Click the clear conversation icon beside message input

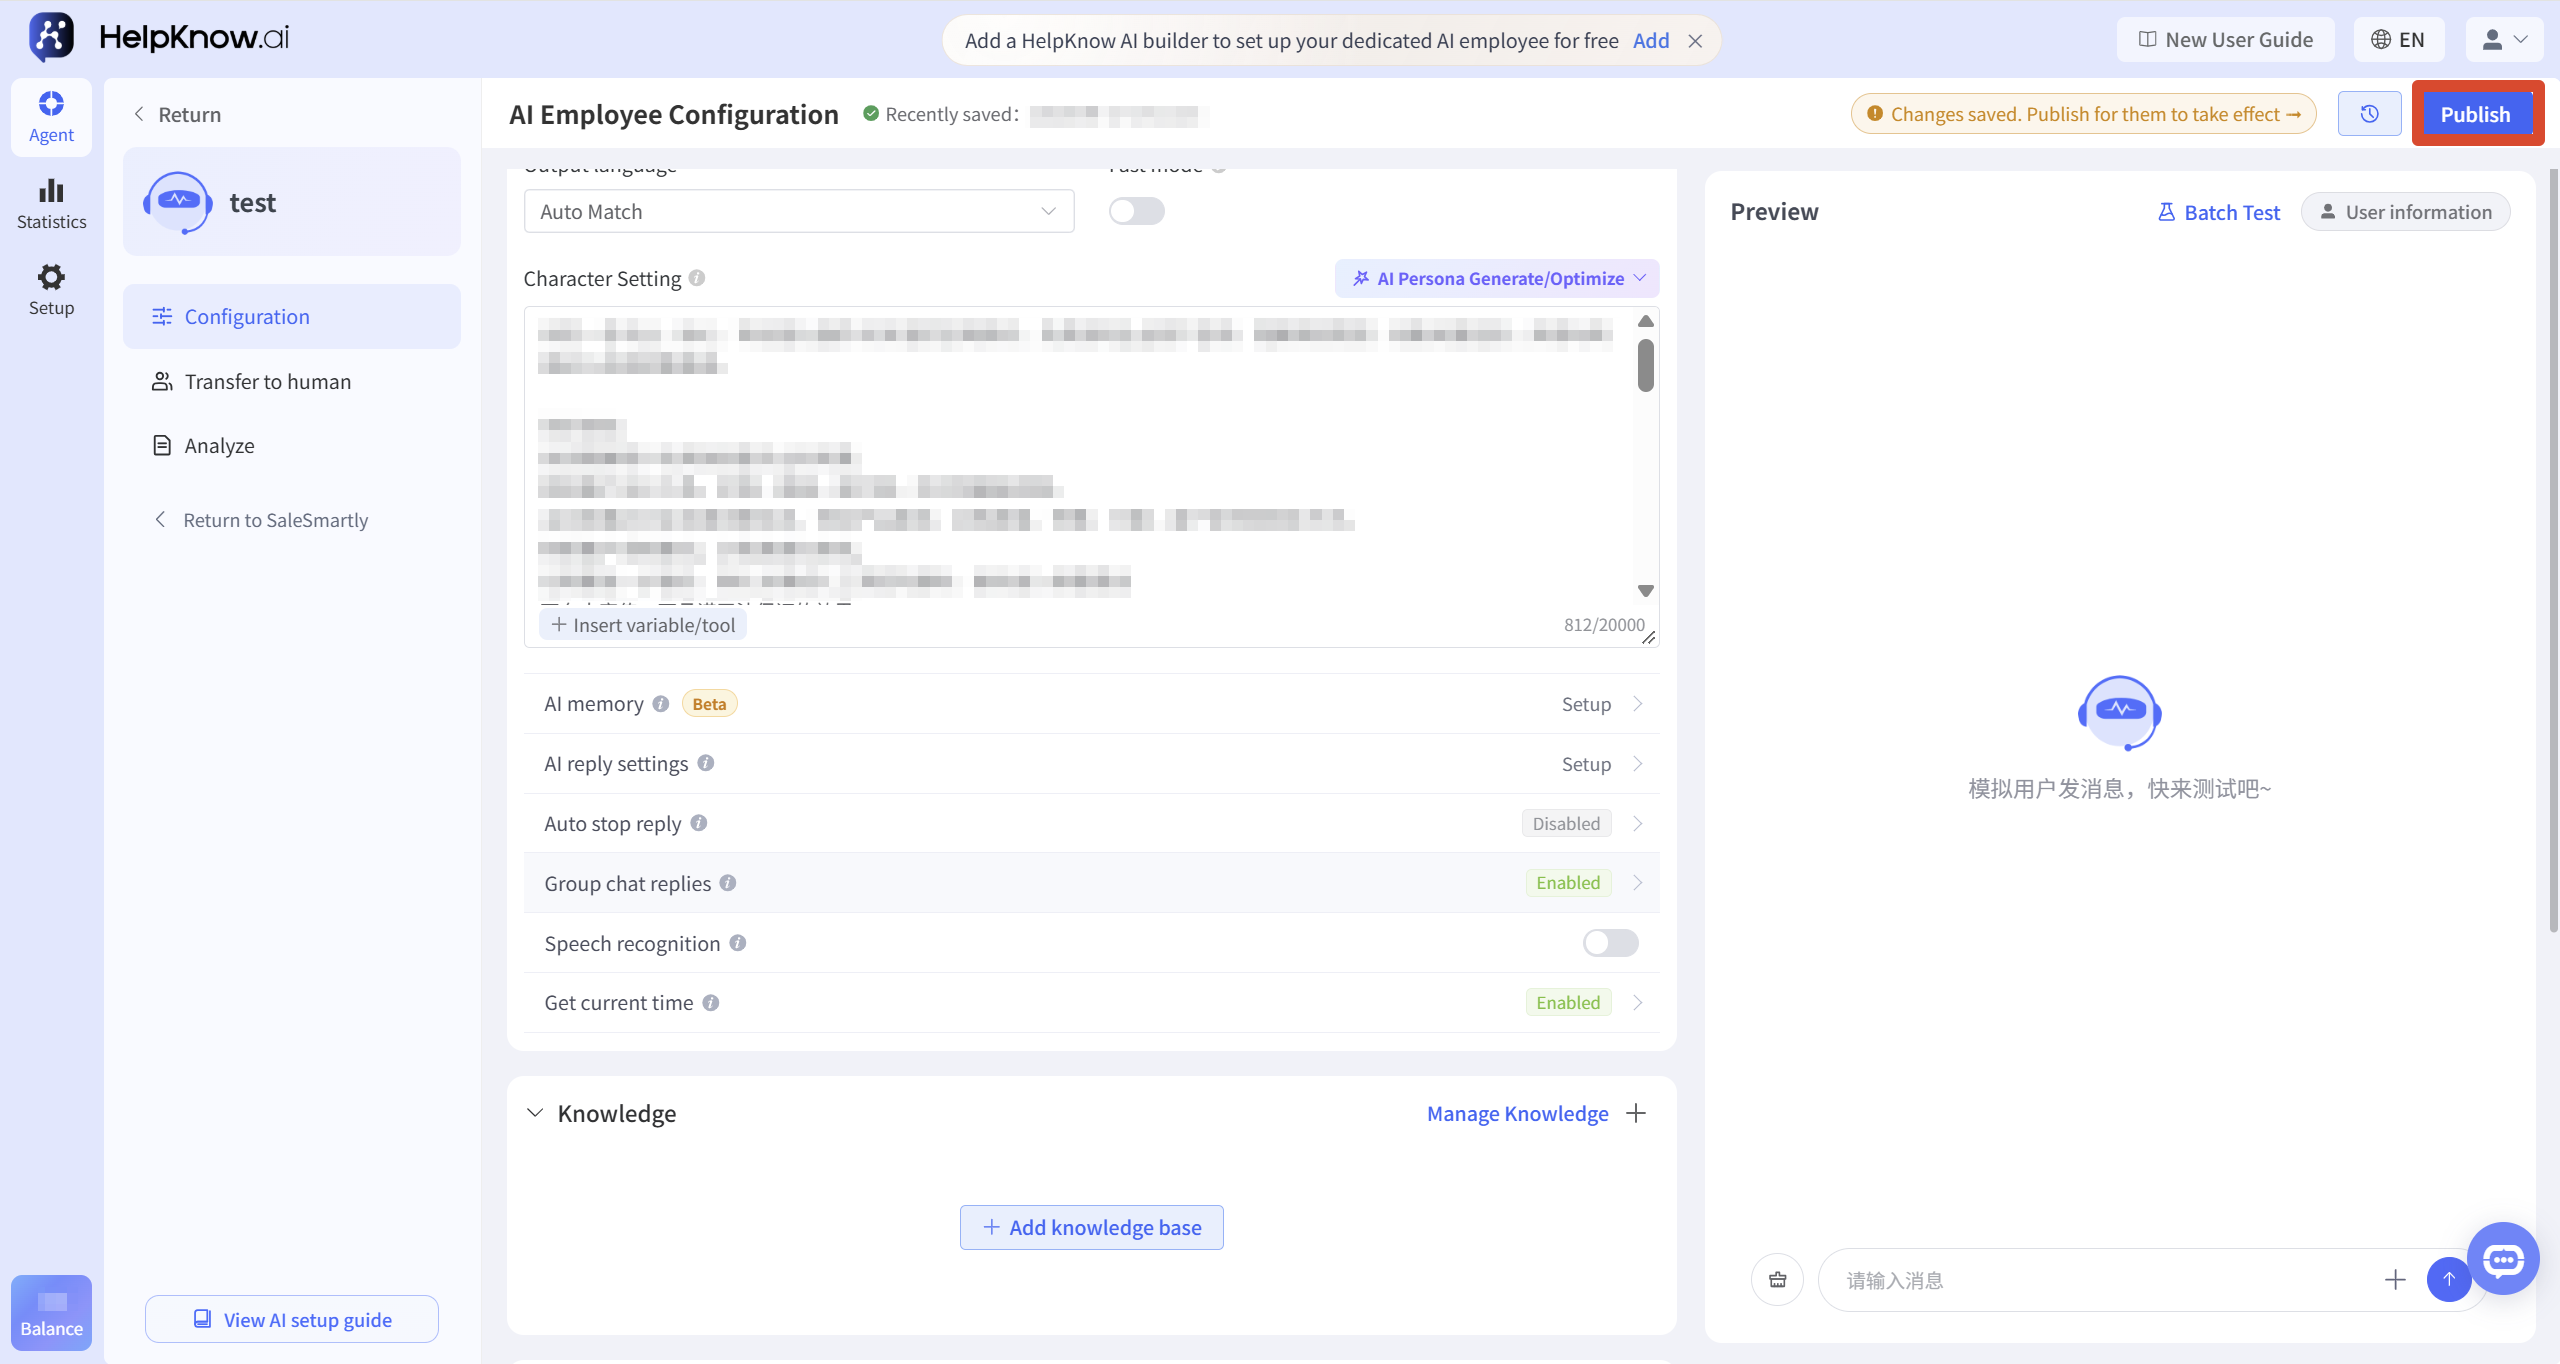click(x=1777, y=1279)
